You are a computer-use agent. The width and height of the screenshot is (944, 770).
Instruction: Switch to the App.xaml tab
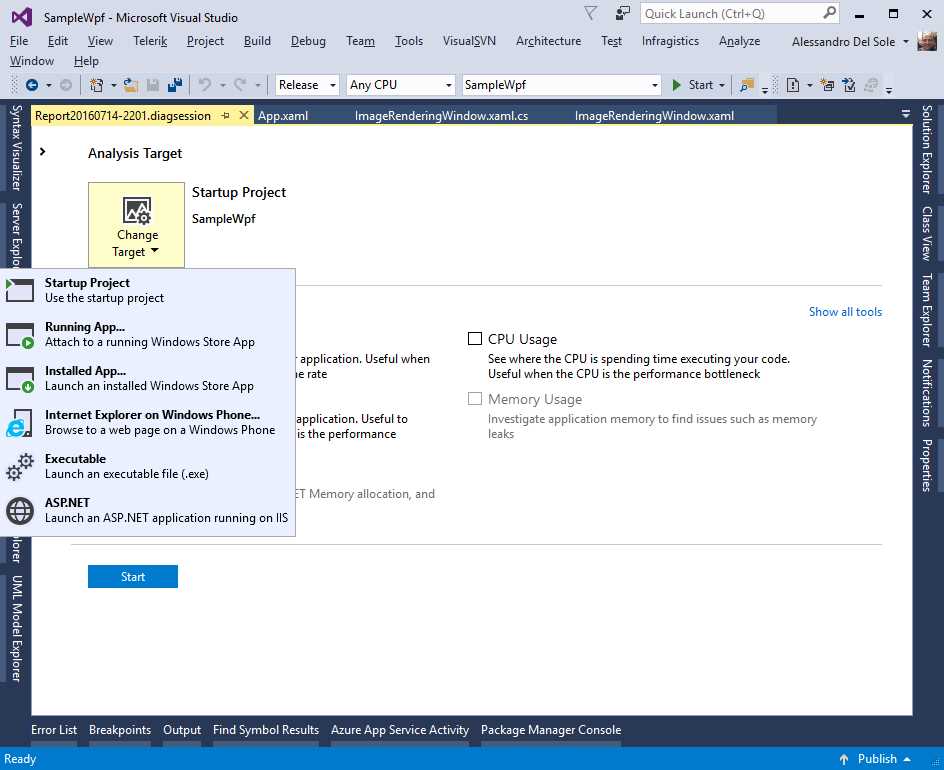click(x=283, y=116)
